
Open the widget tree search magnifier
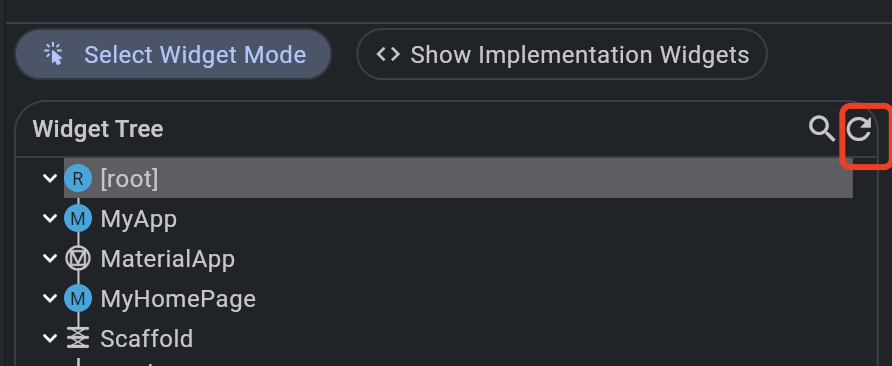(x=821, y=129)
